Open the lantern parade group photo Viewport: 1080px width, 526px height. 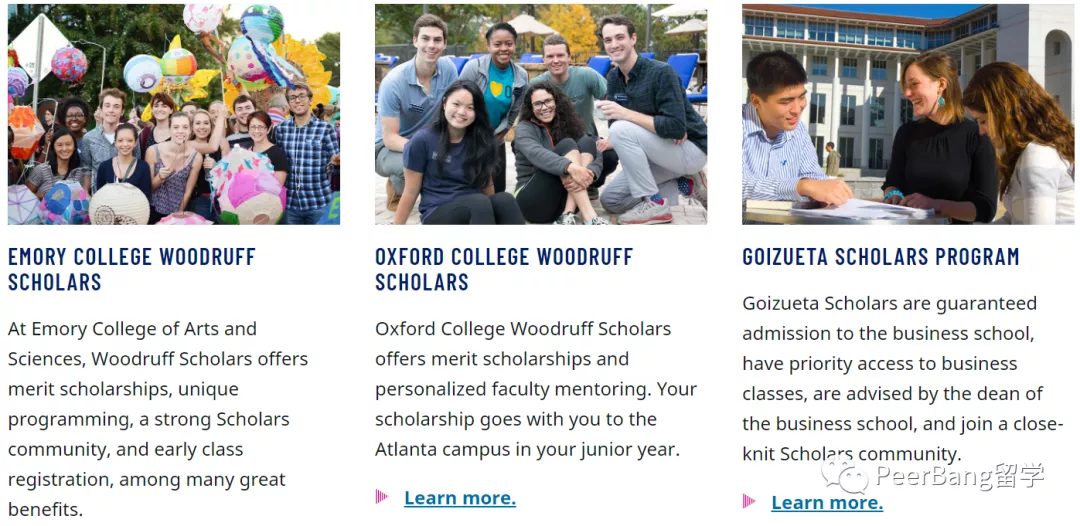click(173, 114)
